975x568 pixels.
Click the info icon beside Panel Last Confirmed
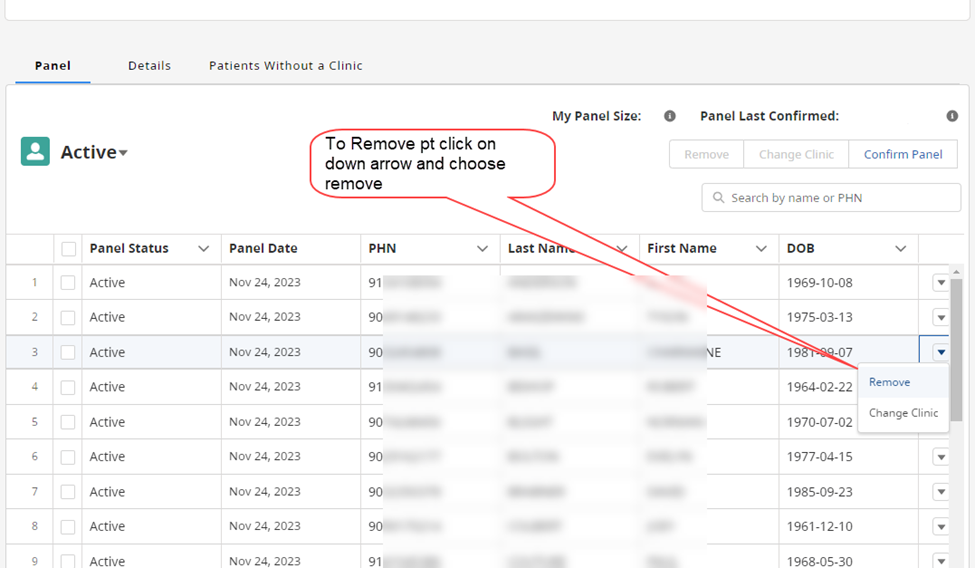click(952, 116)
